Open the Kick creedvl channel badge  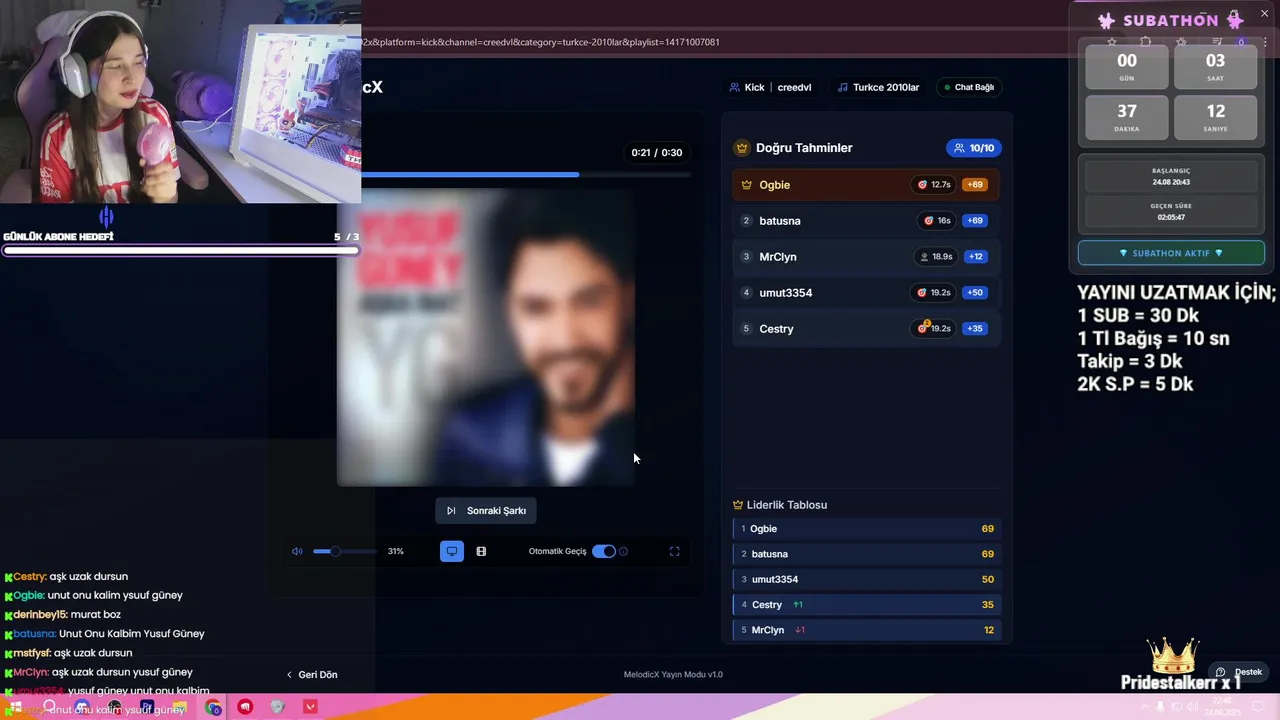pos(771,87)
